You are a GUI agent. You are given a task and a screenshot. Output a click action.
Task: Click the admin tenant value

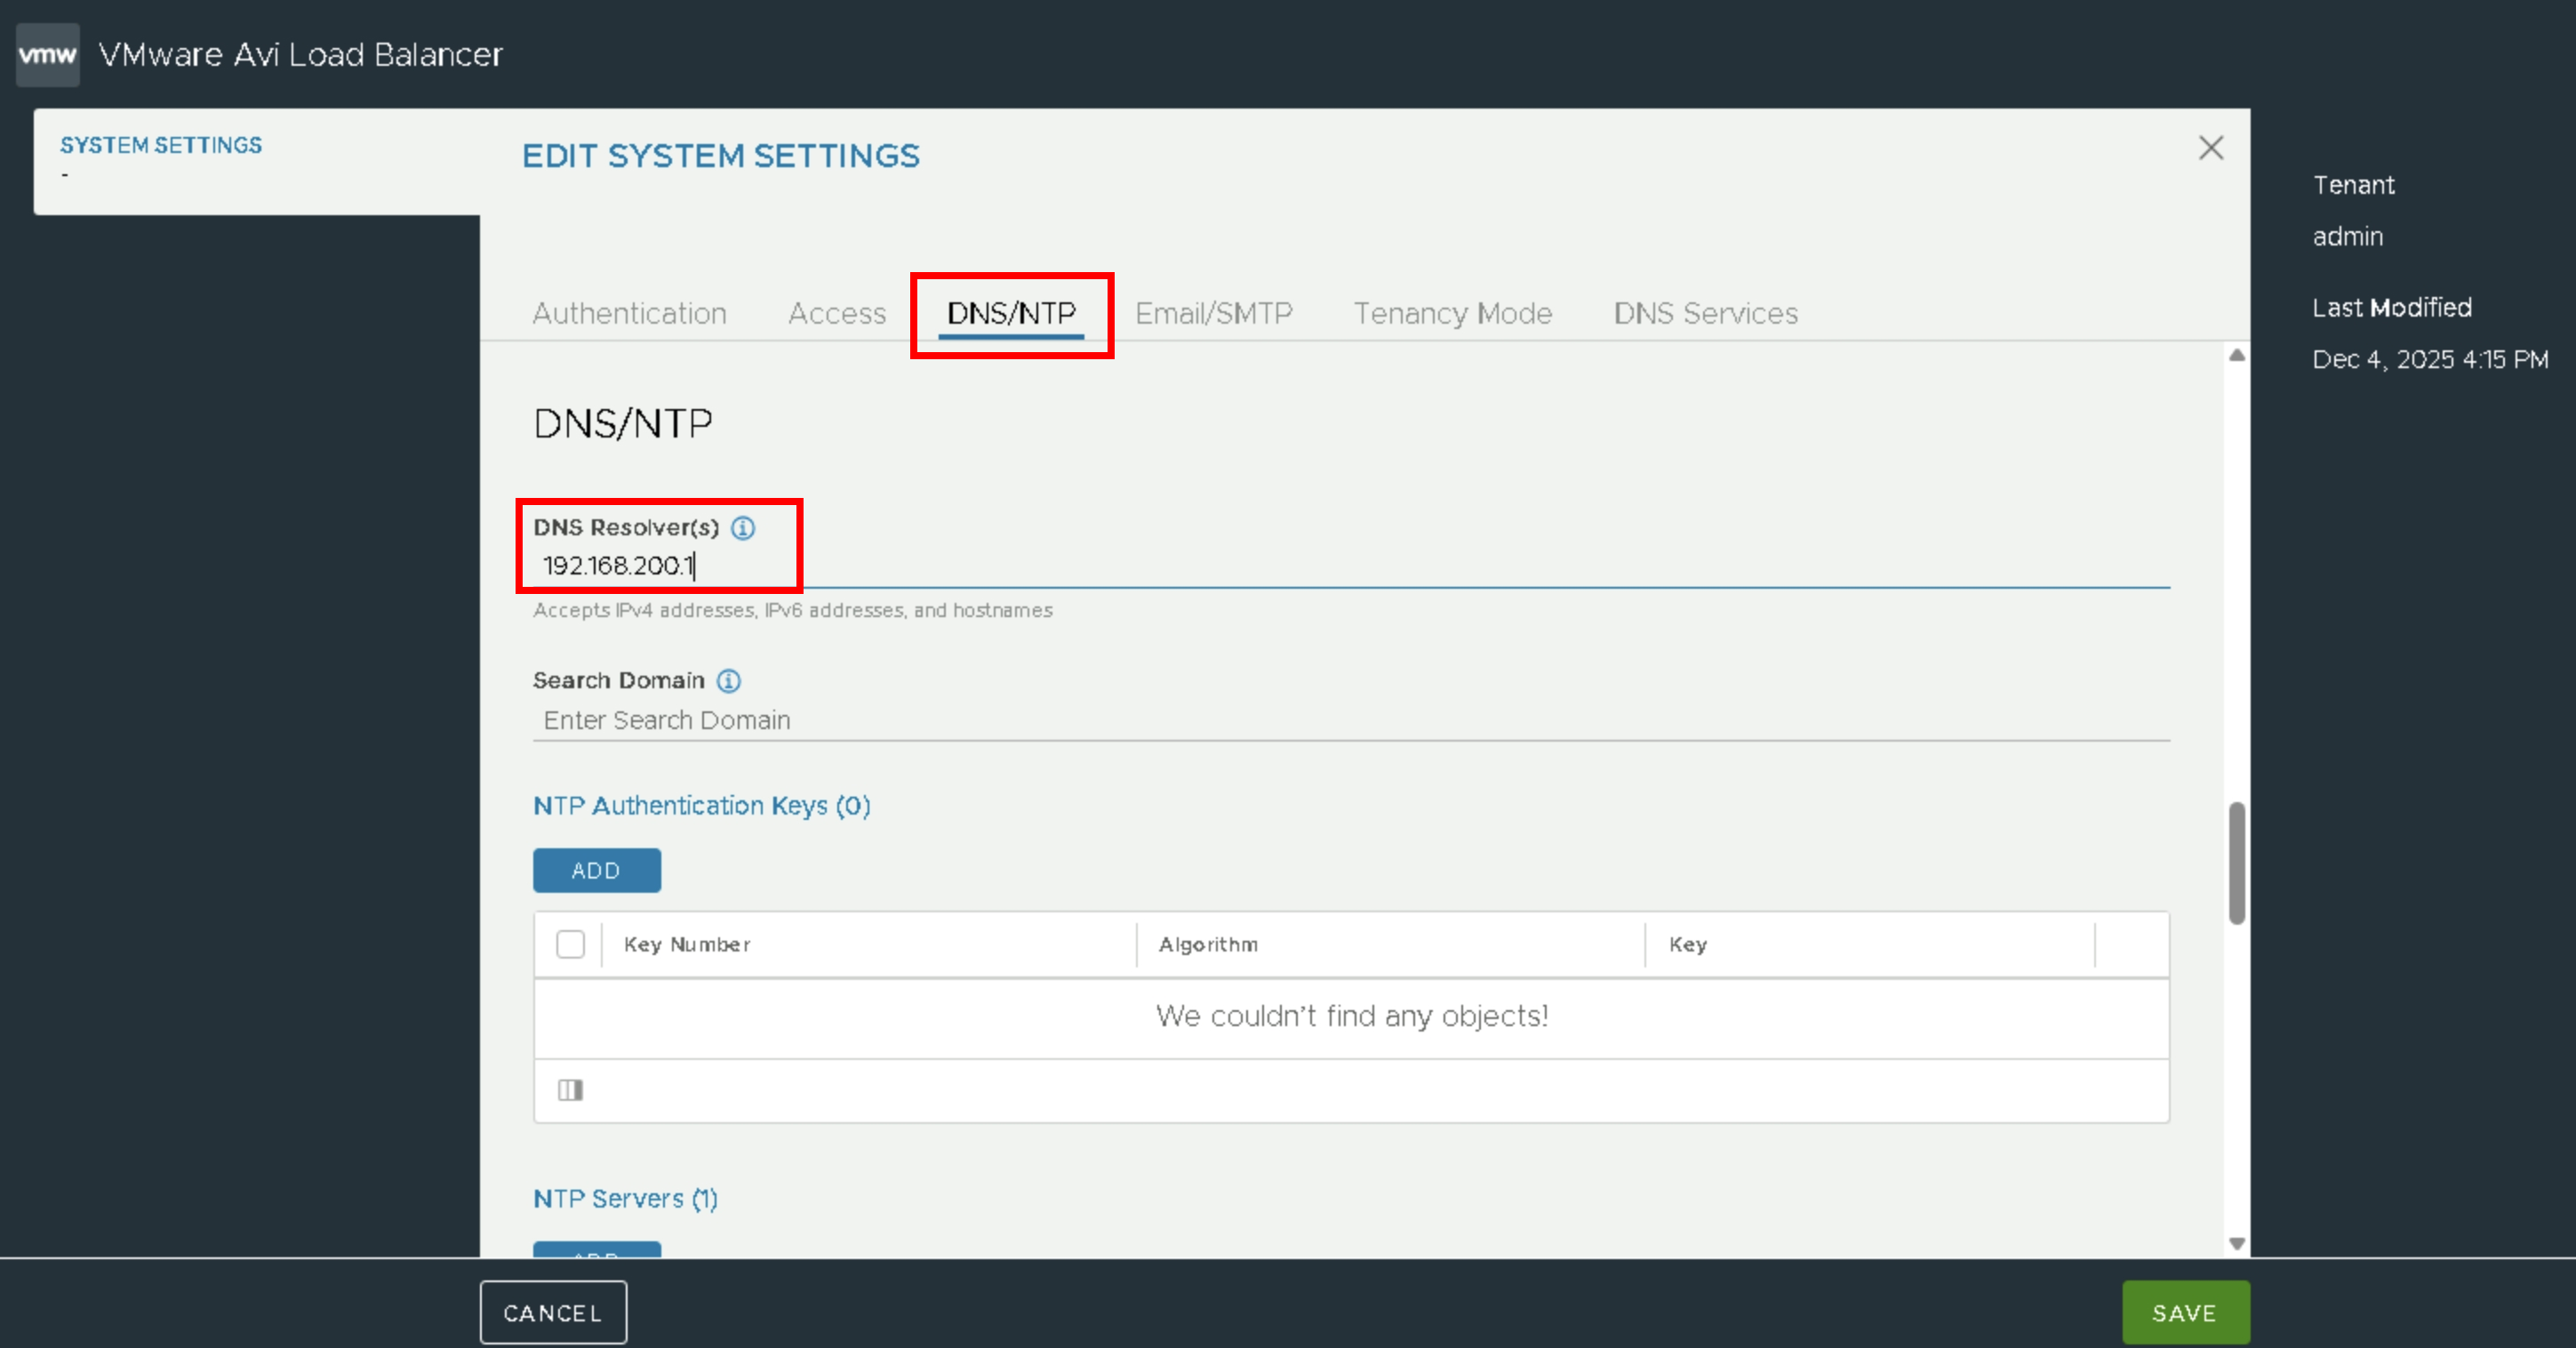[x=2348, y=236]
